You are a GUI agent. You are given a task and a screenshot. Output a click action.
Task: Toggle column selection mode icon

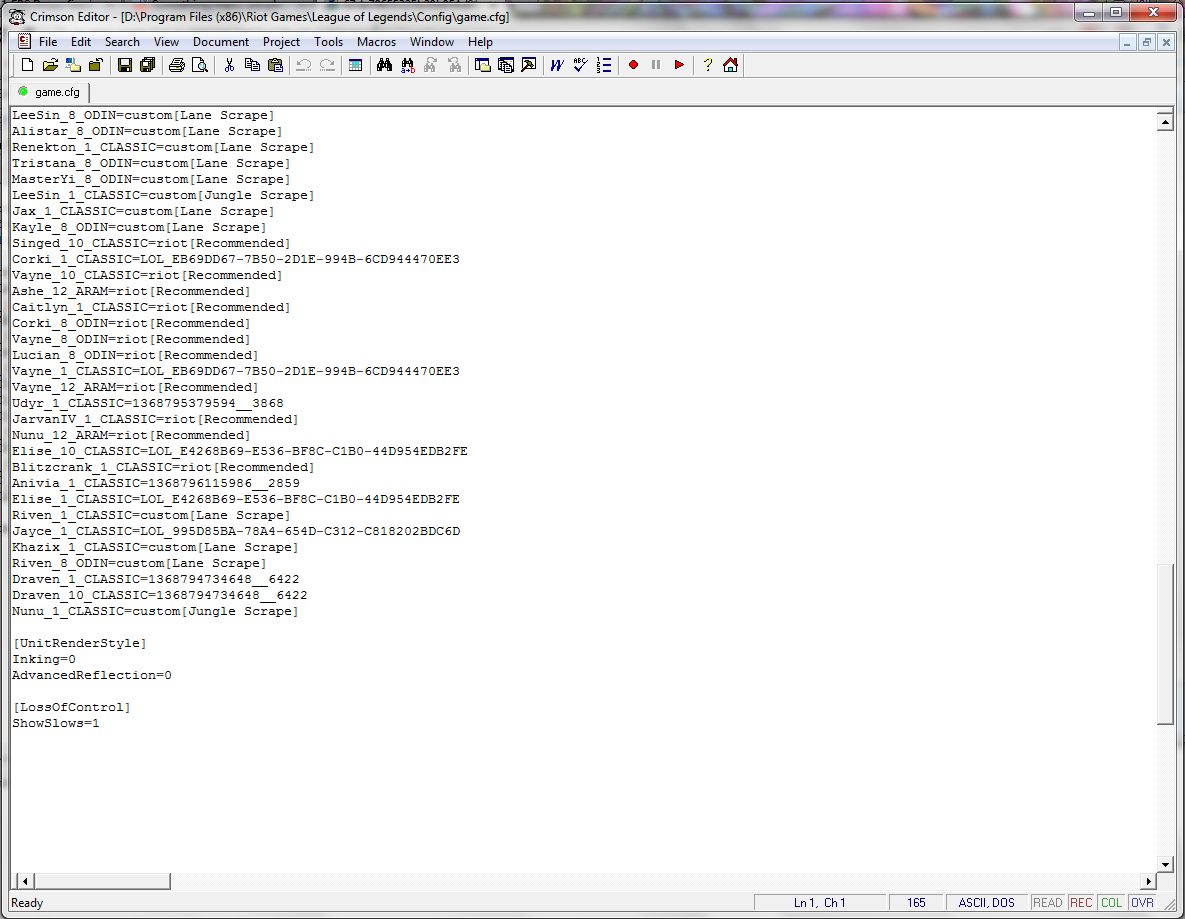tap(355, 65)
